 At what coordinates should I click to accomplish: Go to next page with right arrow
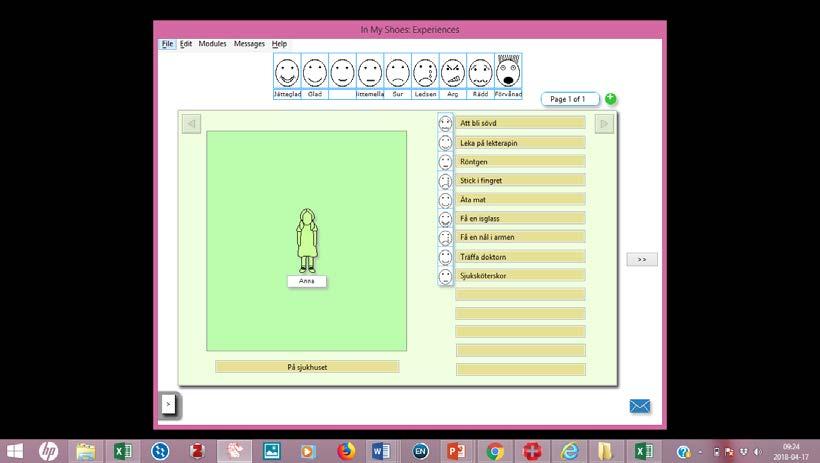point(604,124)
